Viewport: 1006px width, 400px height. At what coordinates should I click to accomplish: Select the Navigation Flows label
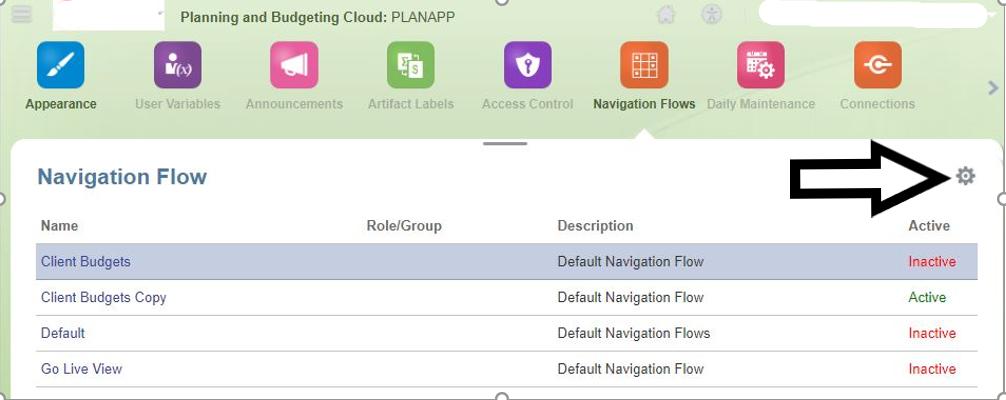click(x=644, y=104)
